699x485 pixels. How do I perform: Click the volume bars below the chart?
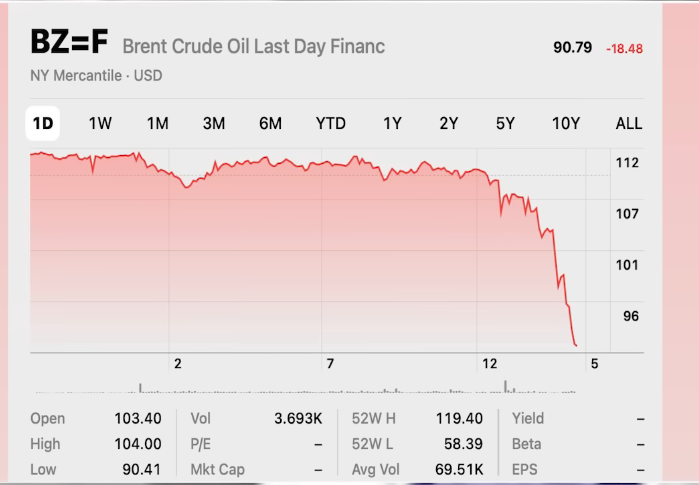(x=320, y=387)
